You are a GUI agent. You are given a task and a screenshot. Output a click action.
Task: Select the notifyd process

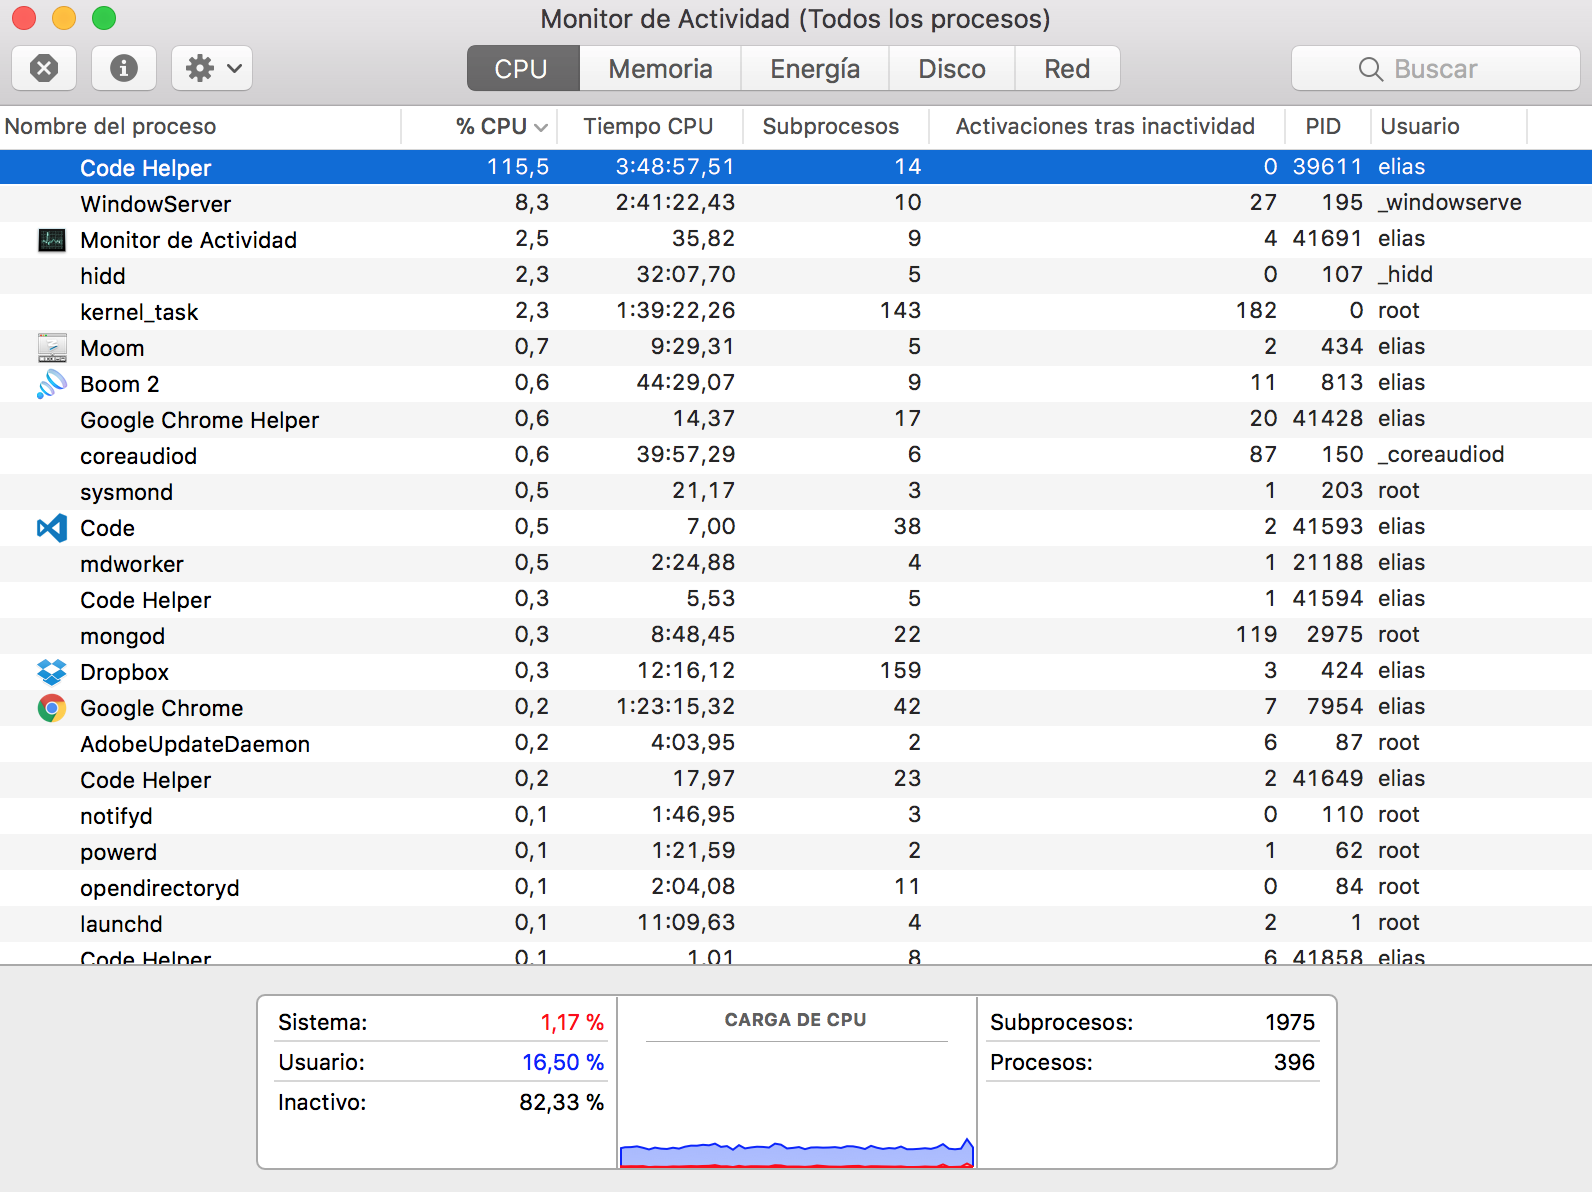(x=796, y=815)
